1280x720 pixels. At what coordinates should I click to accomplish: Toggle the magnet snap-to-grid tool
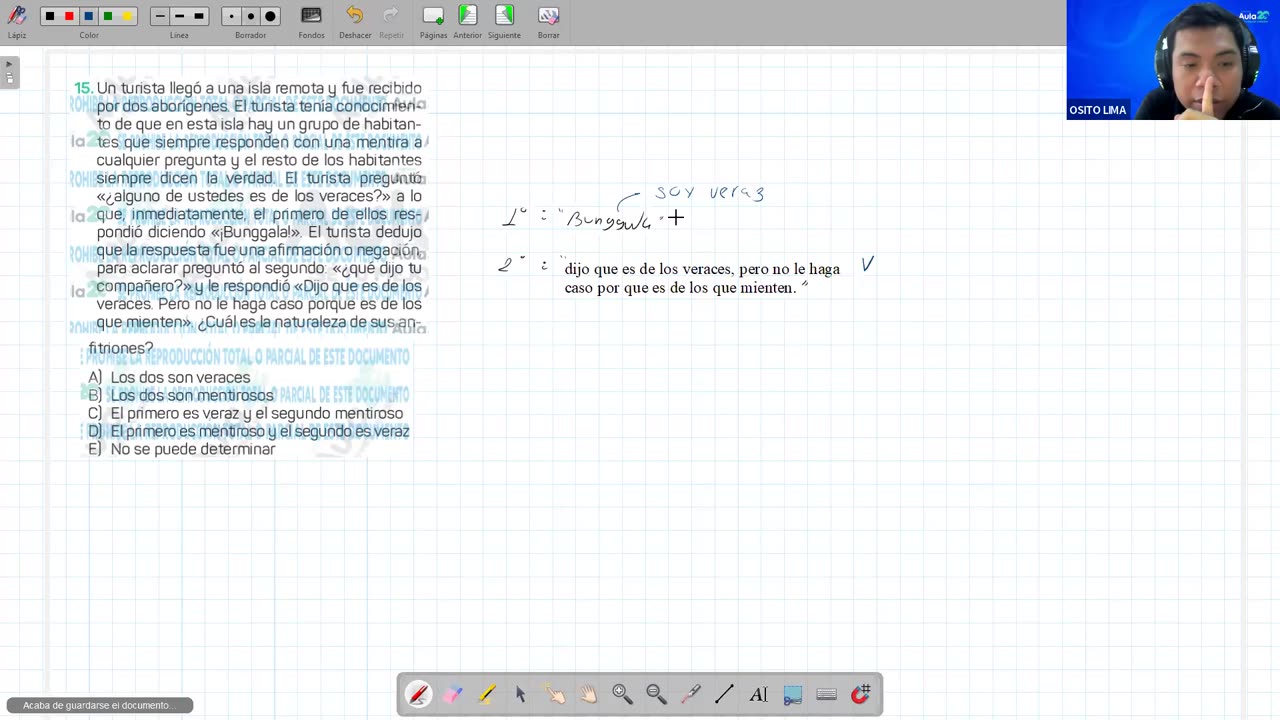pos(861,694)
